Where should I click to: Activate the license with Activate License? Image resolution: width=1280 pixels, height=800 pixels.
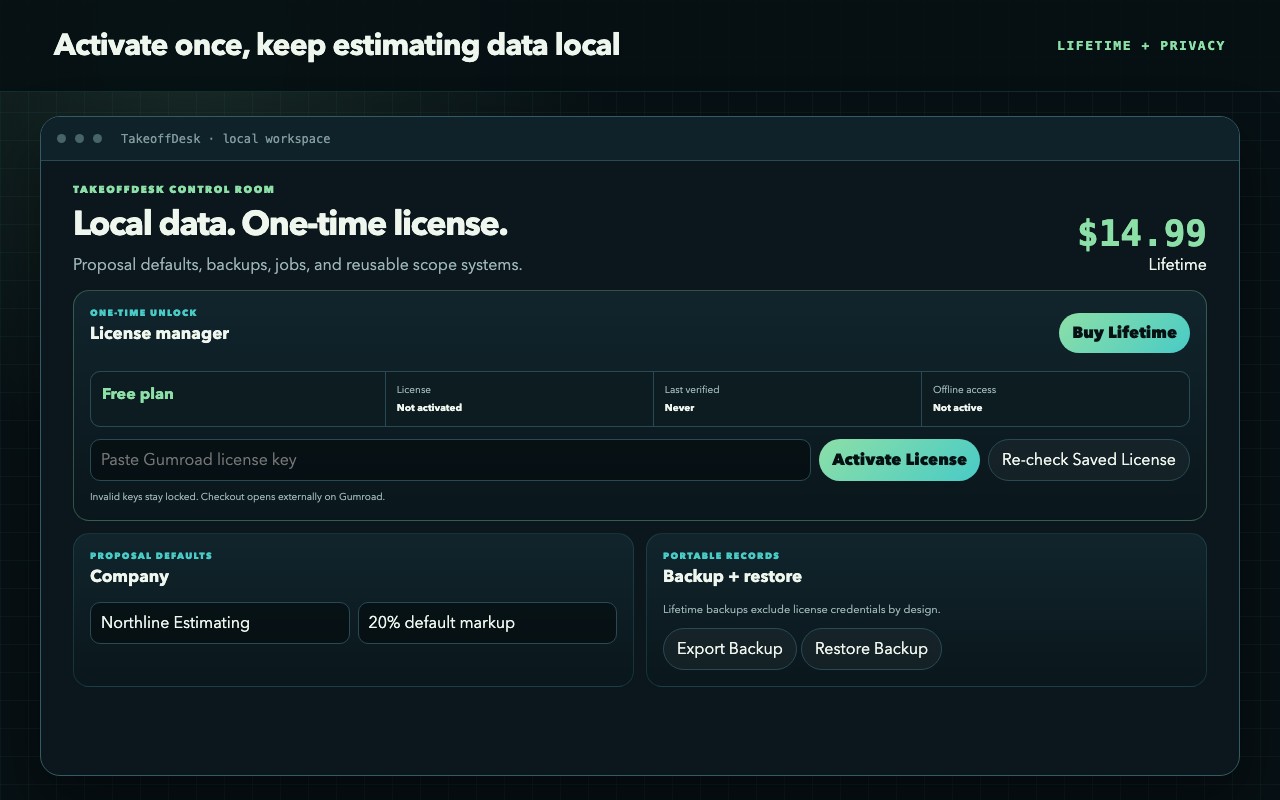(x=899, y=460)
